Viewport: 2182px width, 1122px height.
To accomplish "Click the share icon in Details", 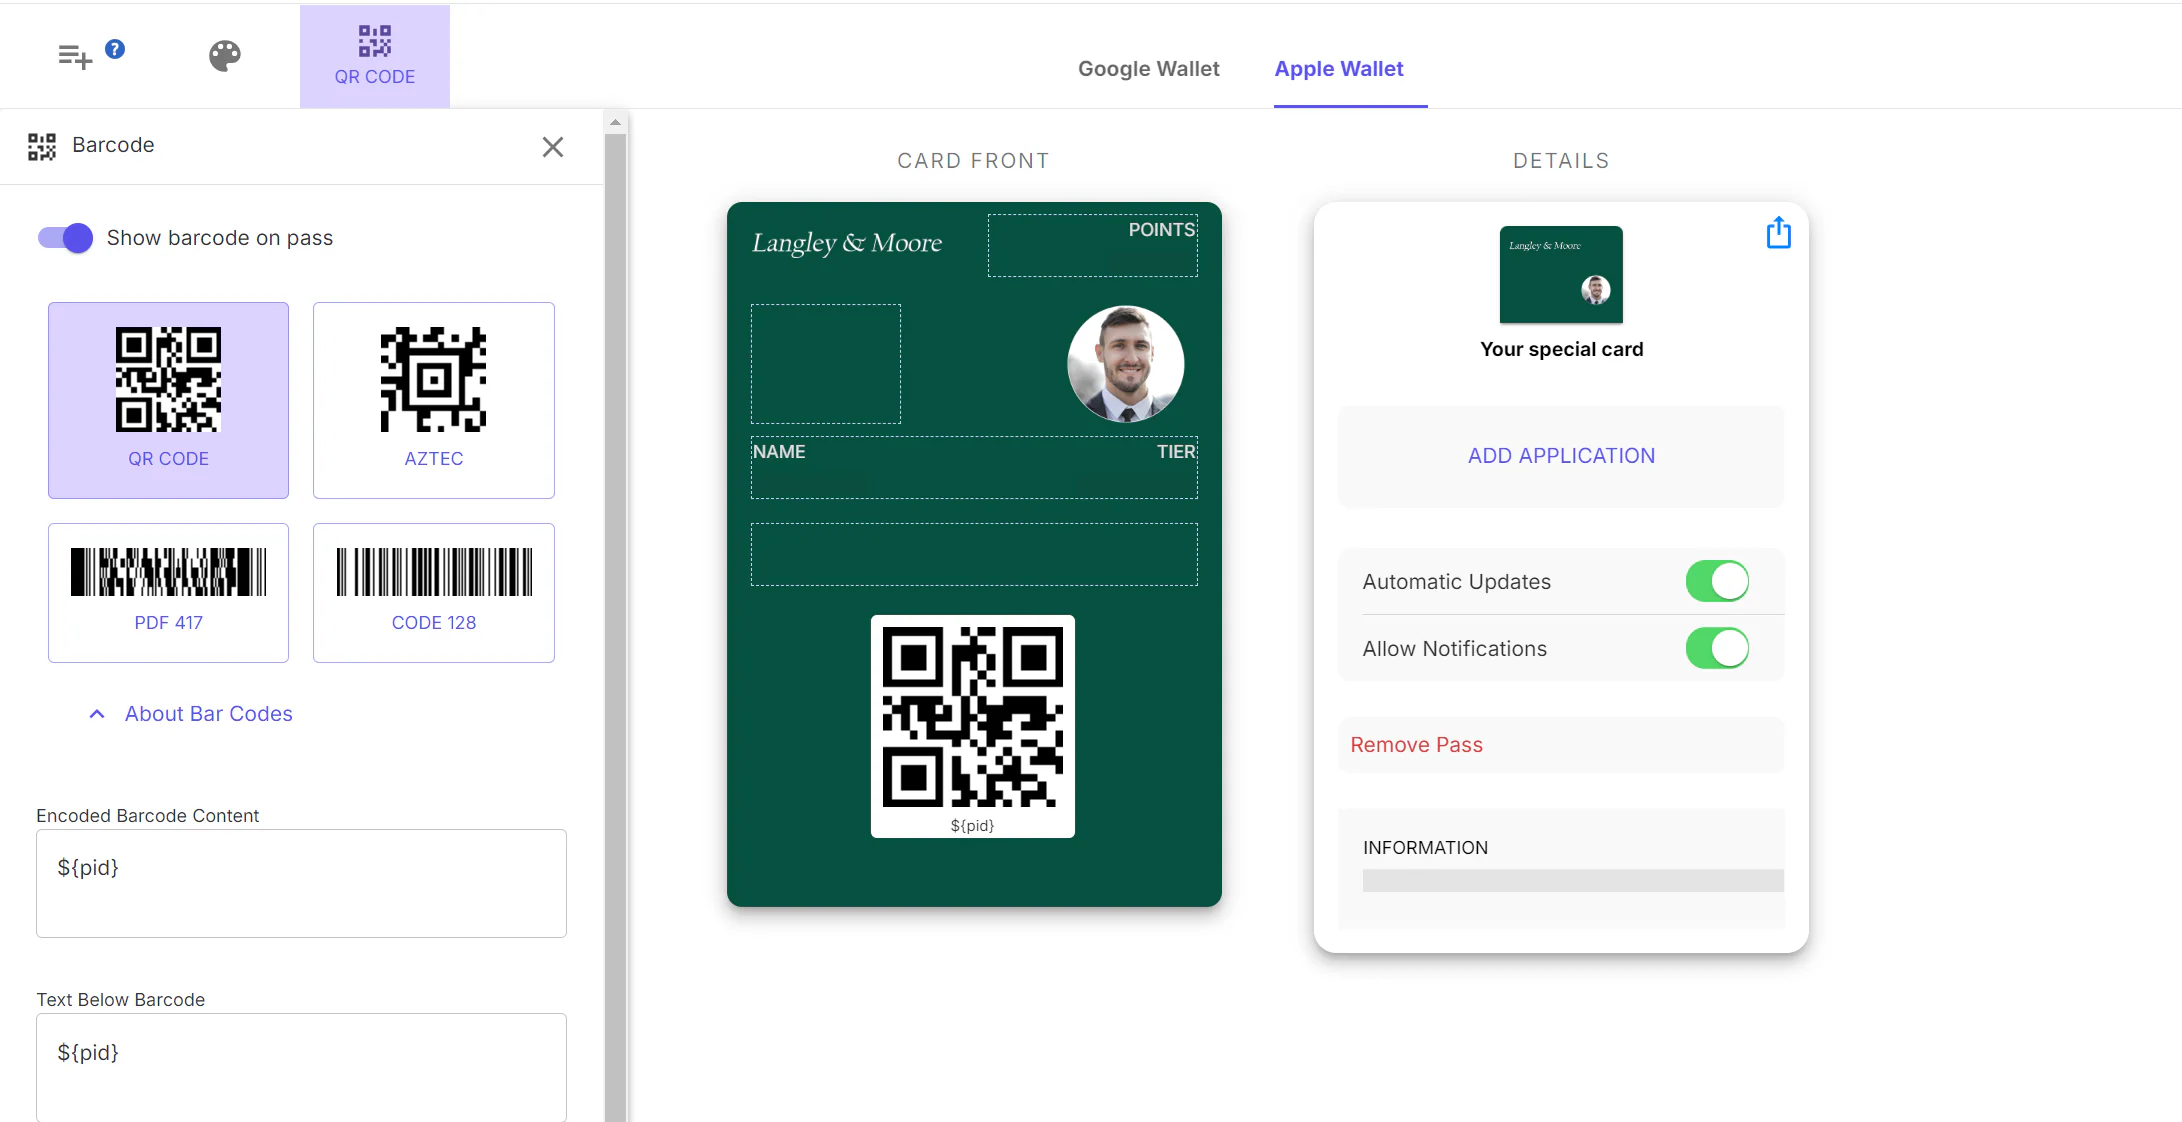I will click(1778, 233).
